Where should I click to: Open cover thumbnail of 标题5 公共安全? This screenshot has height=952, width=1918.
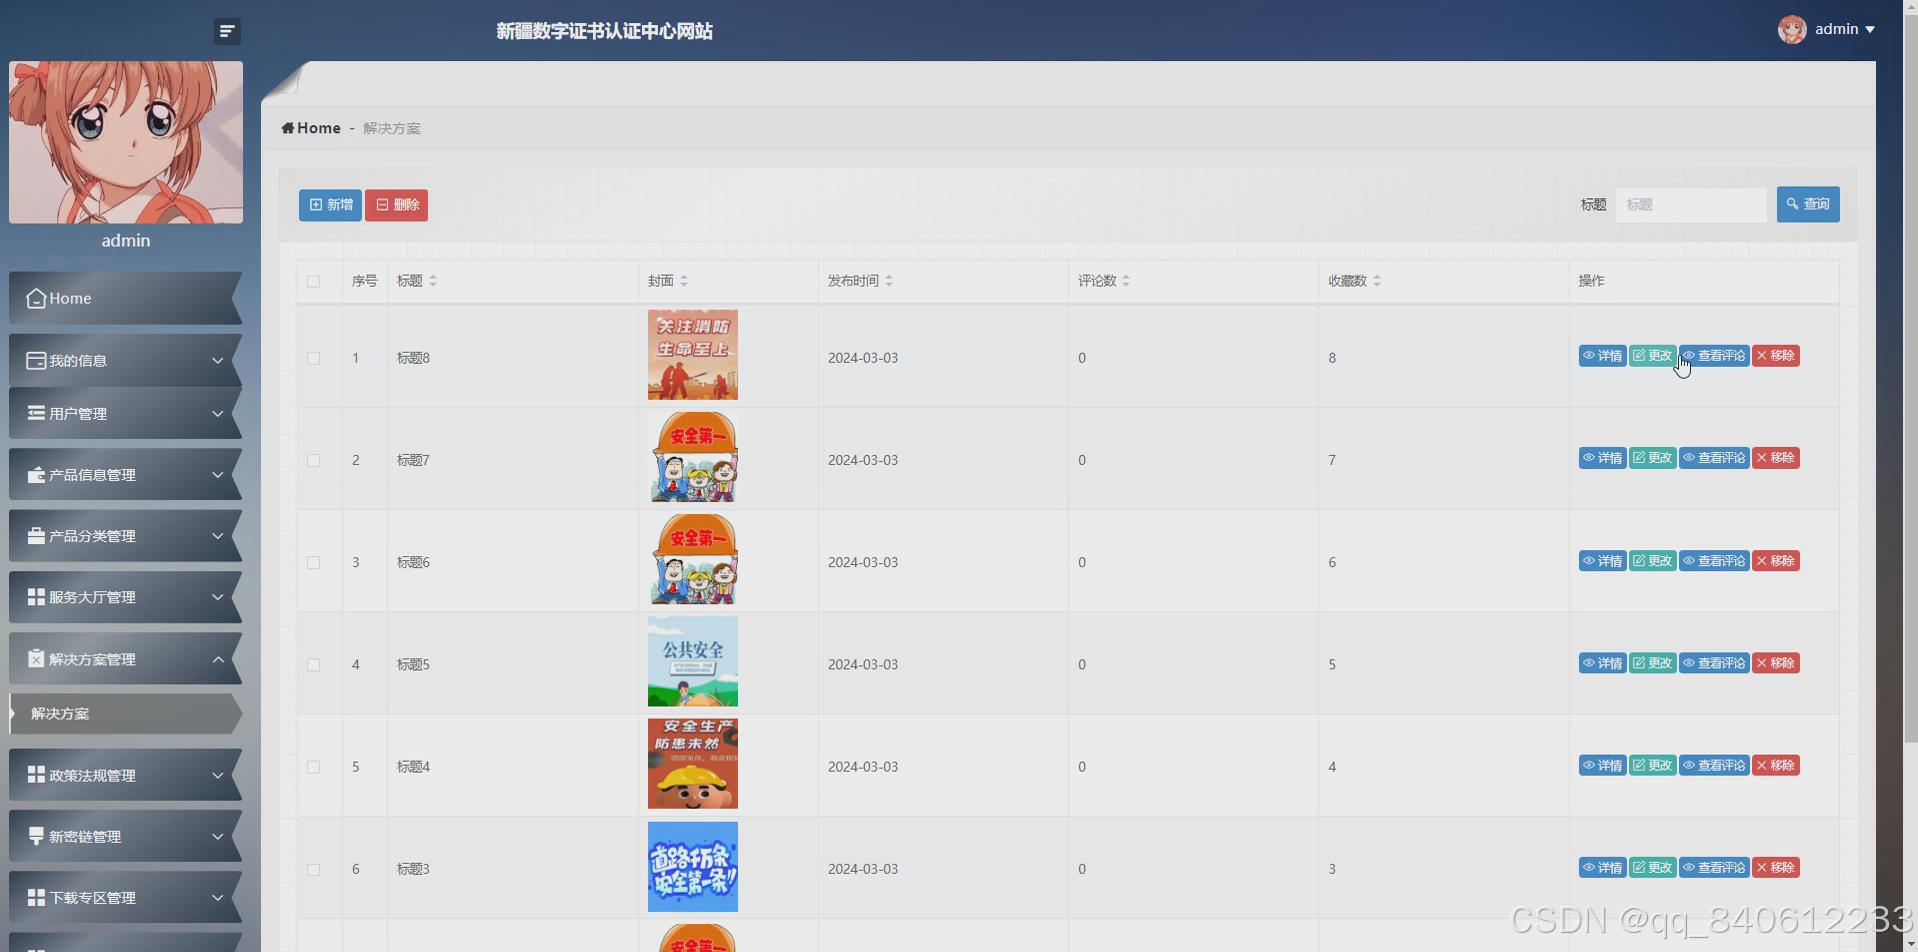pyautogui.click(x=693, y=661)
